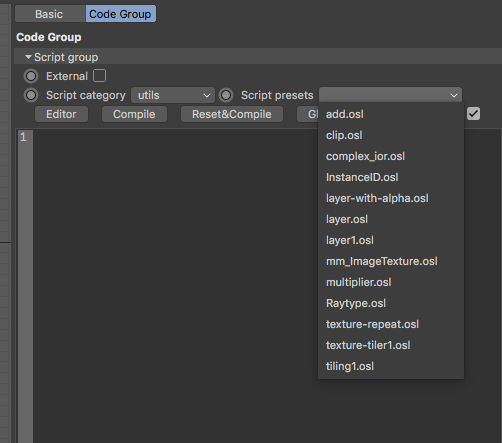Select the Code Group tab
Viewport: 502px width, 443px height.
click(120, 14)
